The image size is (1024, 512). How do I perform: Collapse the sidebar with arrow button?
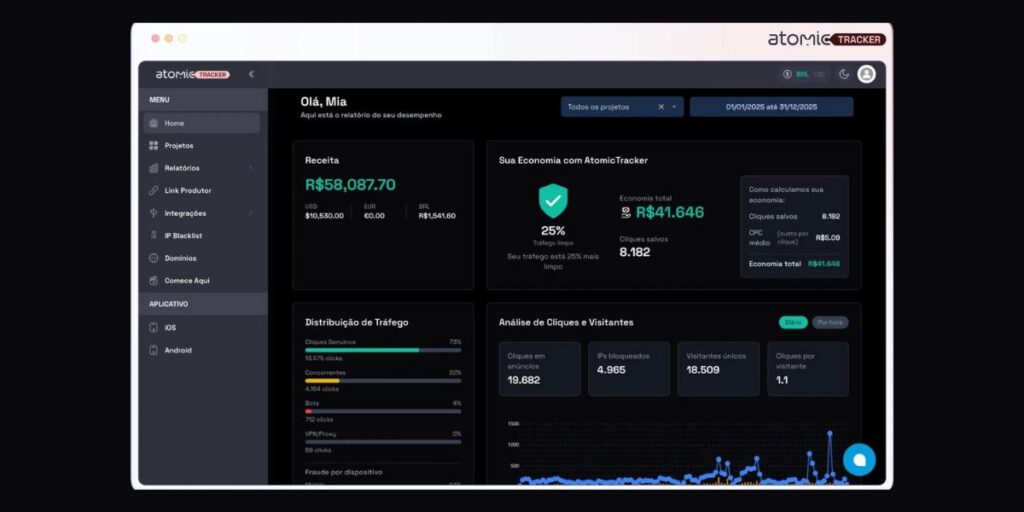click(251, 74)
